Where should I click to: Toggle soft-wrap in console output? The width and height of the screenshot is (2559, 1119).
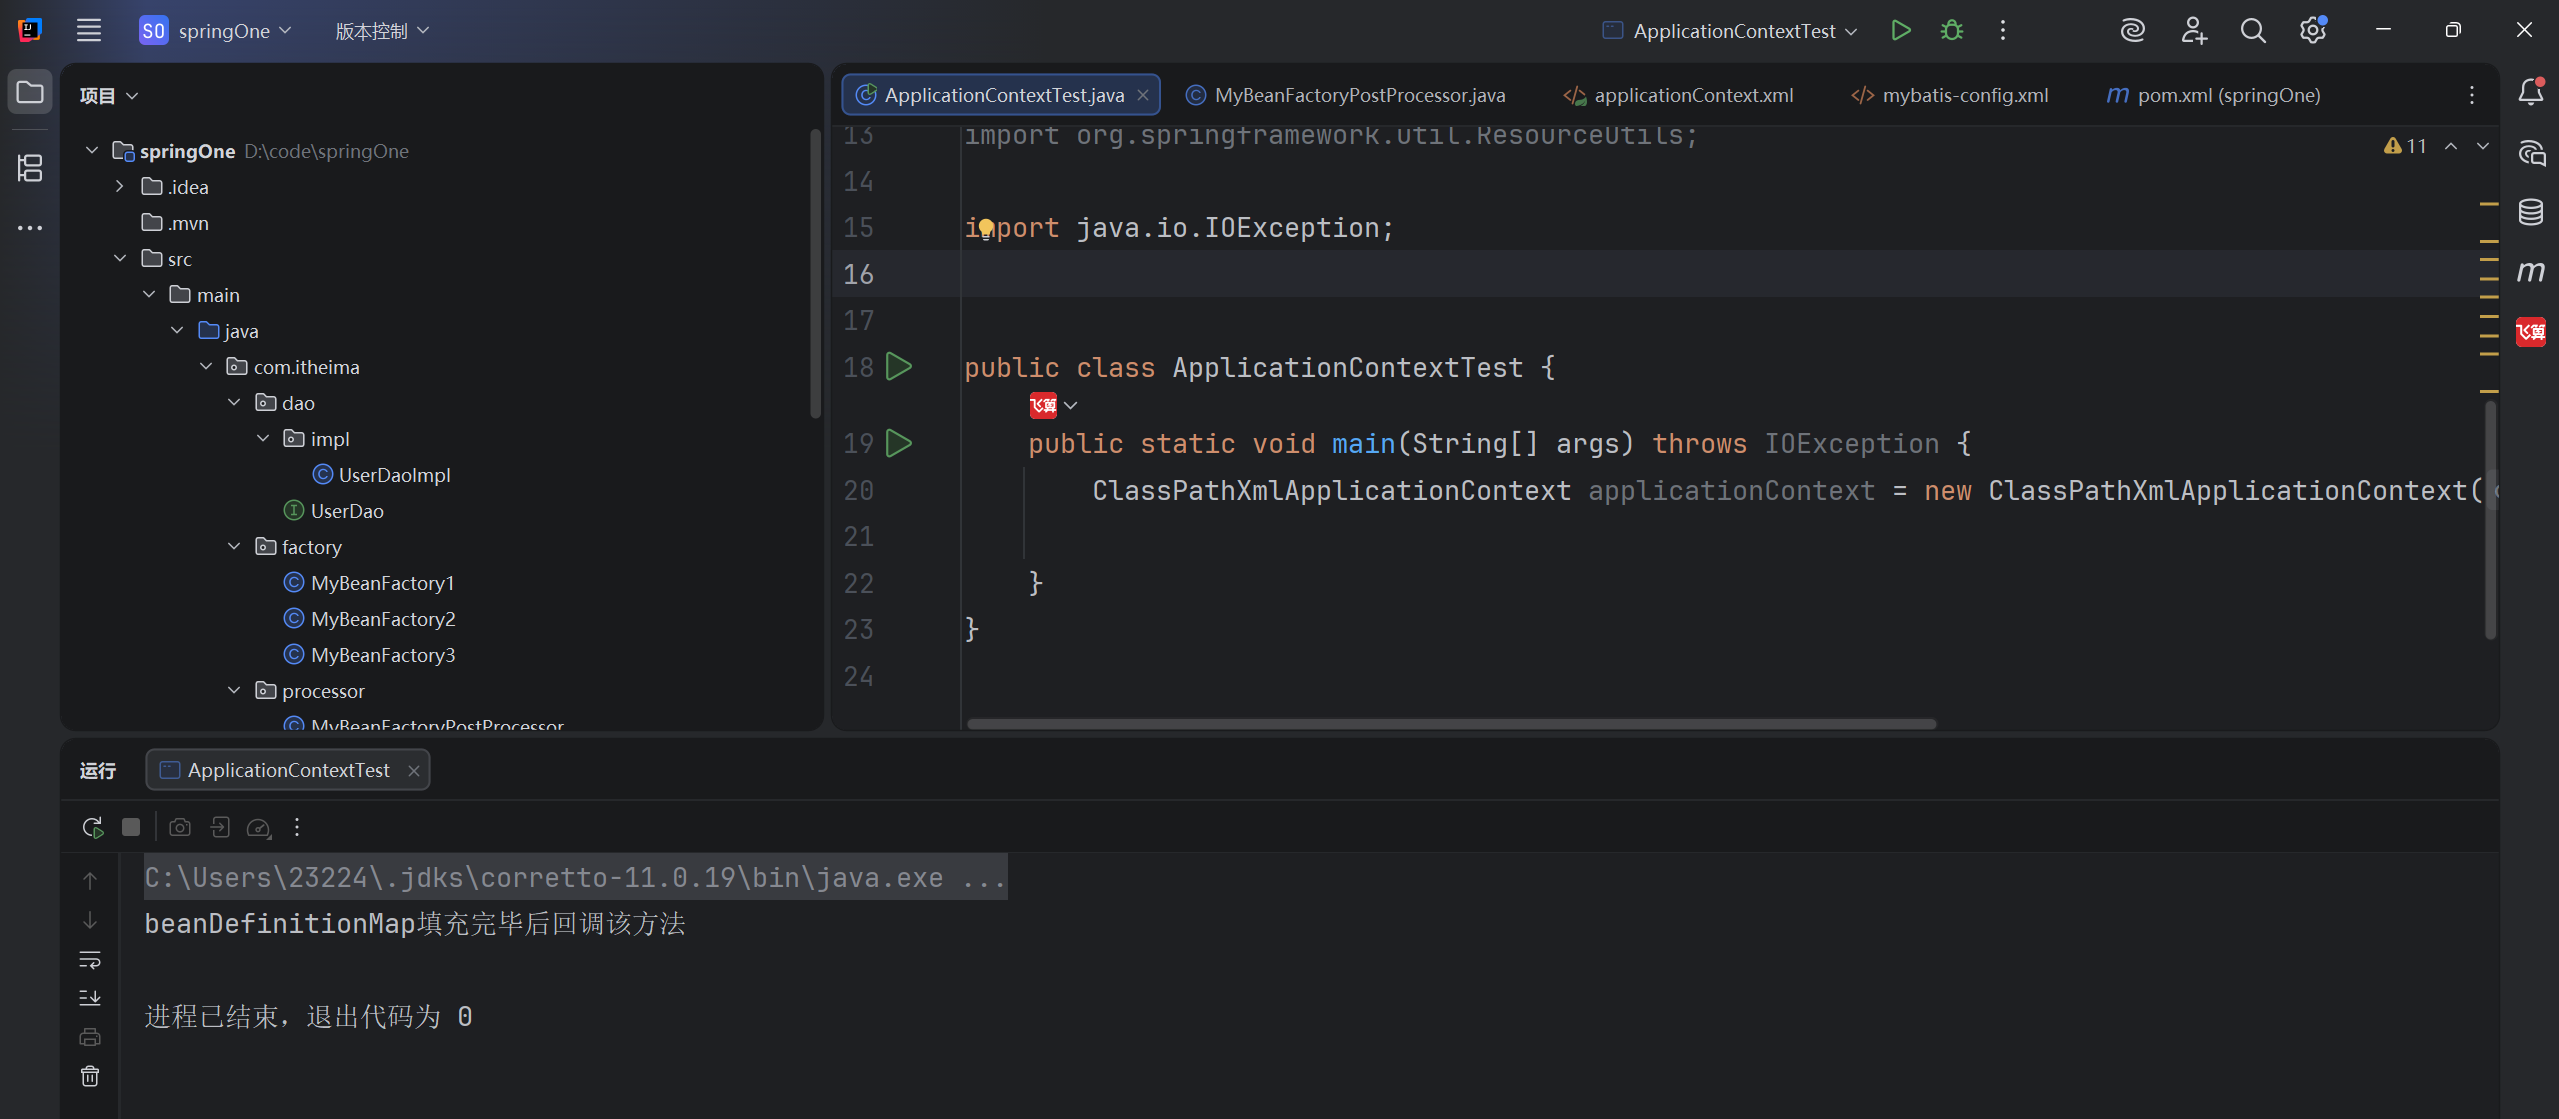90,960
